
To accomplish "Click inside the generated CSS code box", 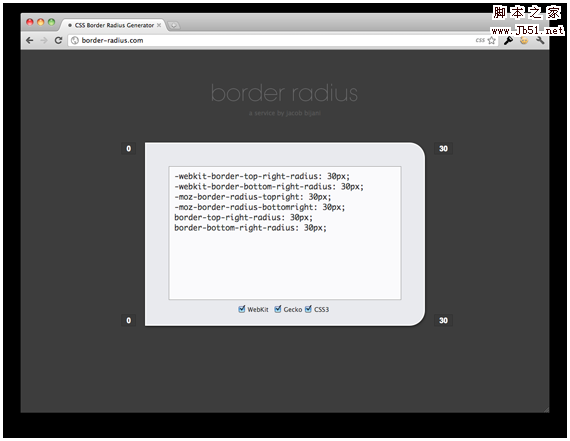I will pos(285,233).
